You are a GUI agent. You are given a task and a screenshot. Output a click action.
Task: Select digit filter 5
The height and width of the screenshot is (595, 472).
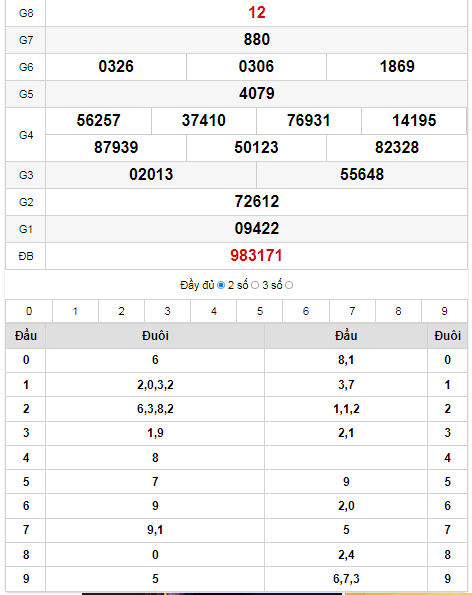(260, 311)
